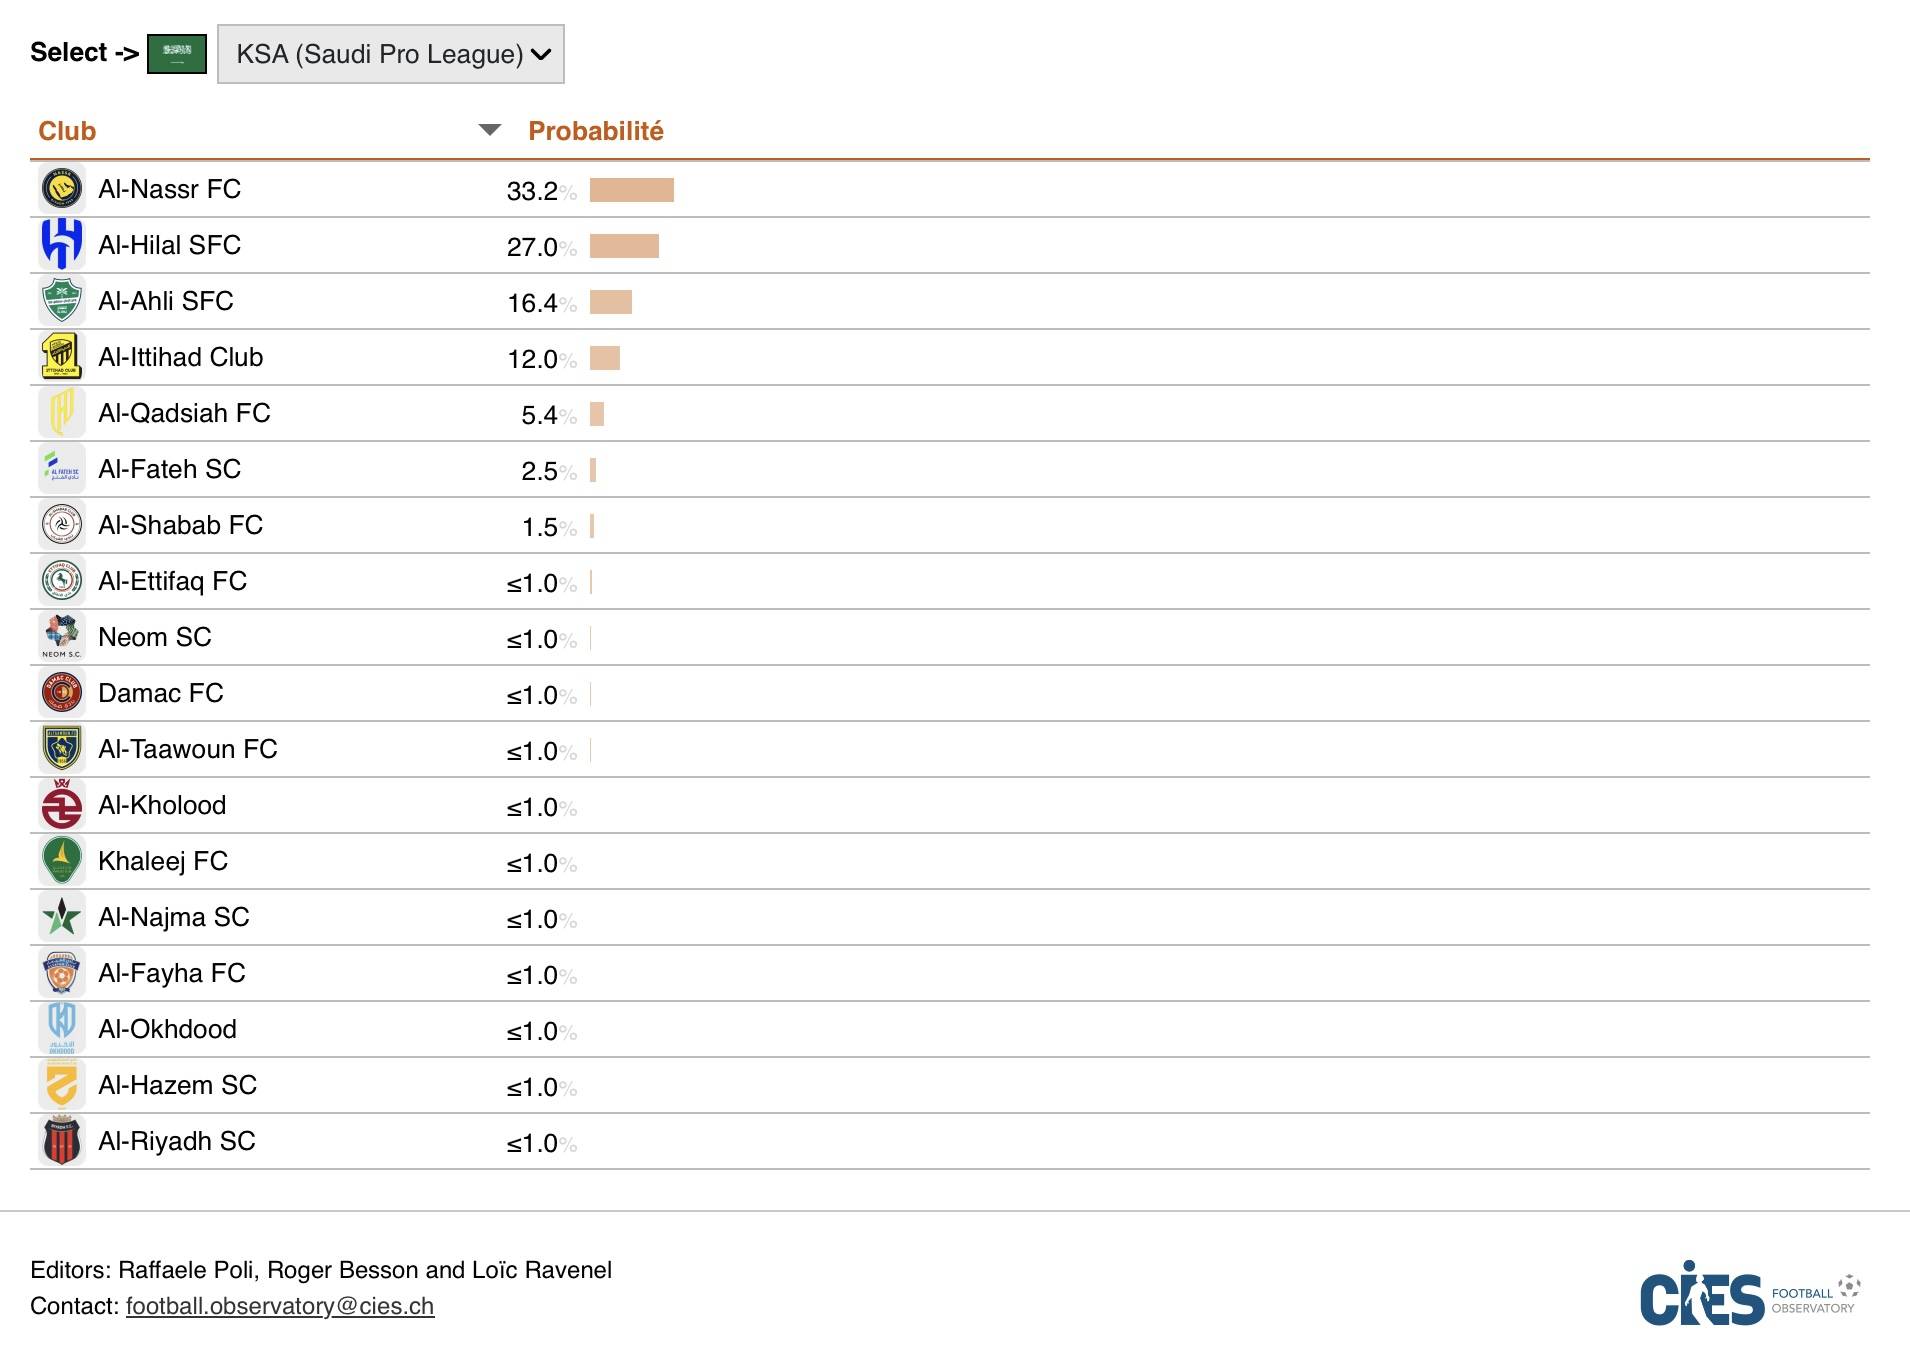Click the Al-Riyadh SC striped badge
This screenshot has height=1368, width=1910.
click(x=62, y=1141)
